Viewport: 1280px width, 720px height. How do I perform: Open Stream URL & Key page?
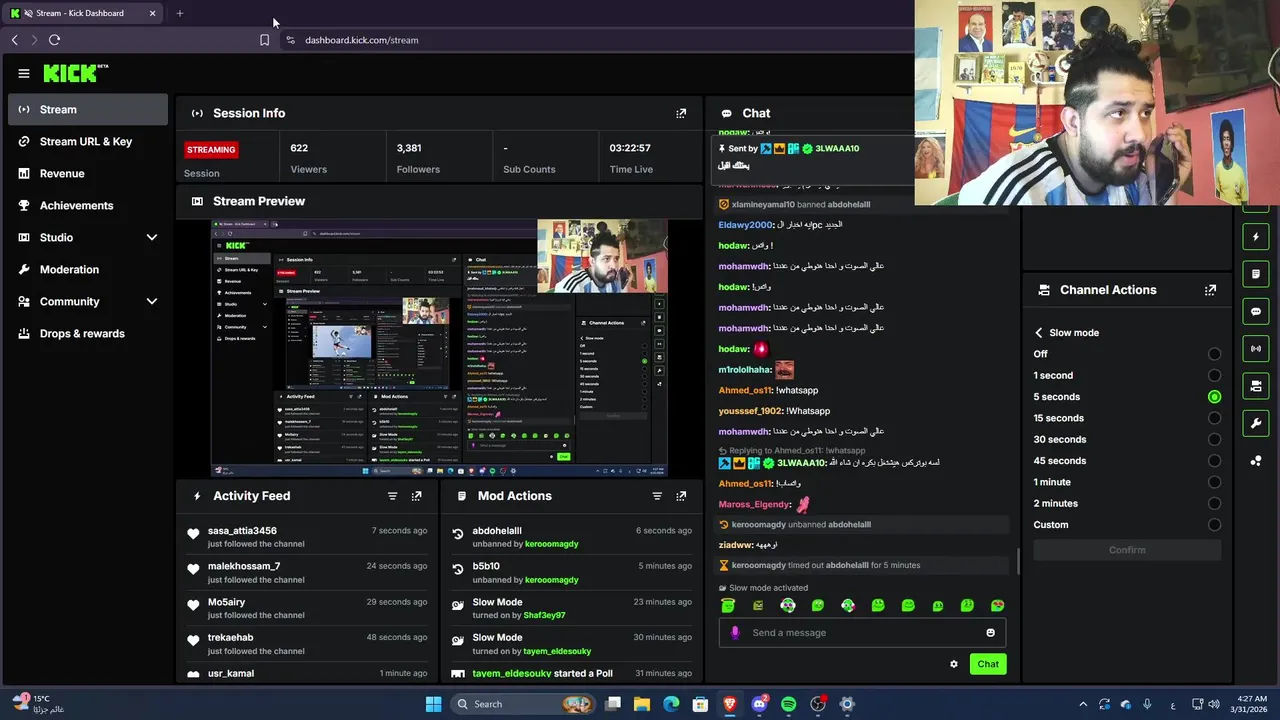88,141
